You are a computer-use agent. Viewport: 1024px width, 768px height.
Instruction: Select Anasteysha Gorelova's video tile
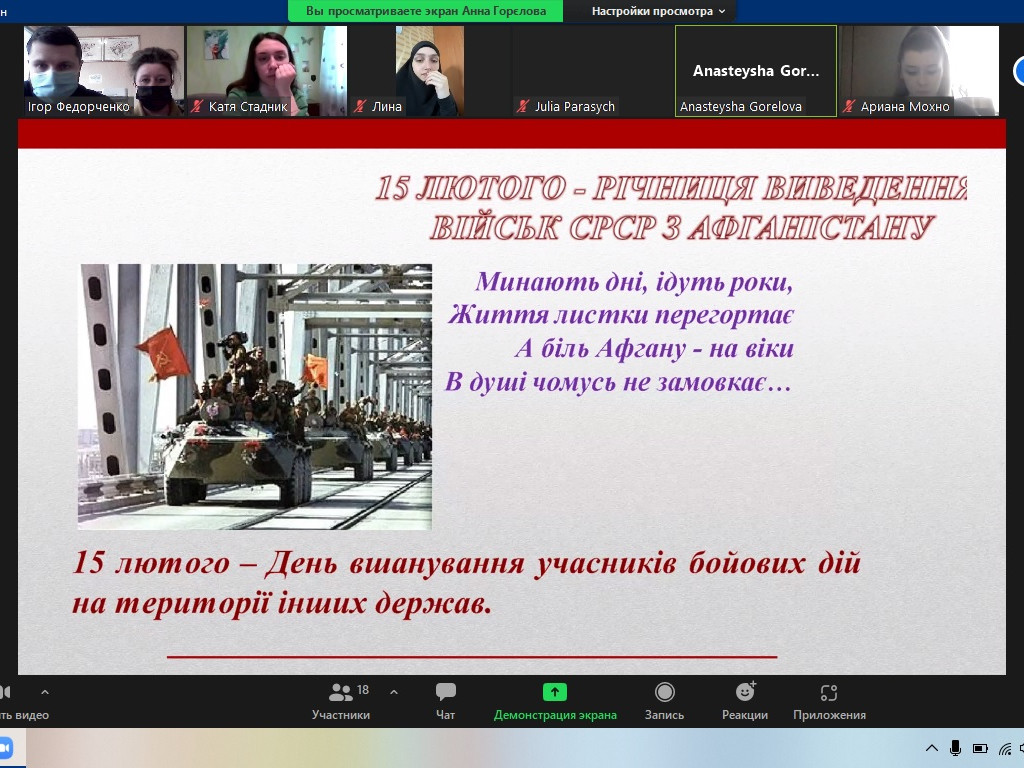point(755,70)
